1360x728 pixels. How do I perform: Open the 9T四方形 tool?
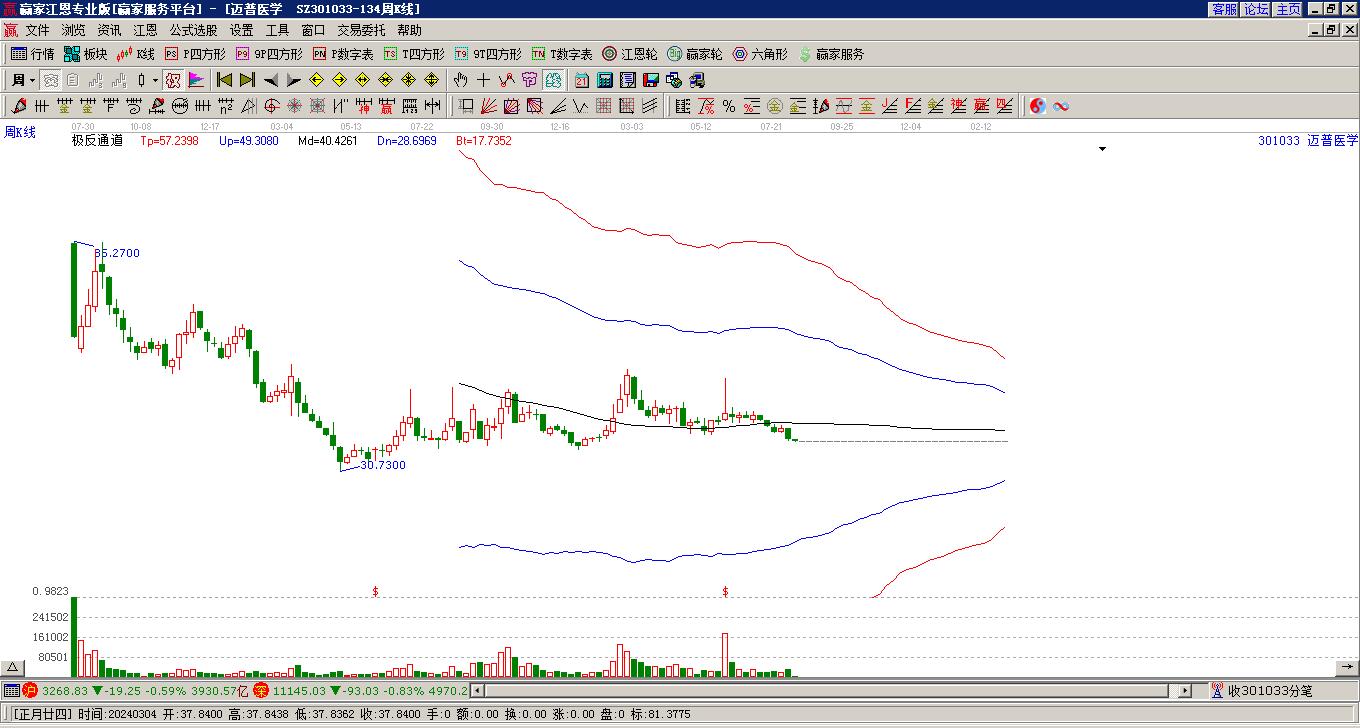coord(488,54)
